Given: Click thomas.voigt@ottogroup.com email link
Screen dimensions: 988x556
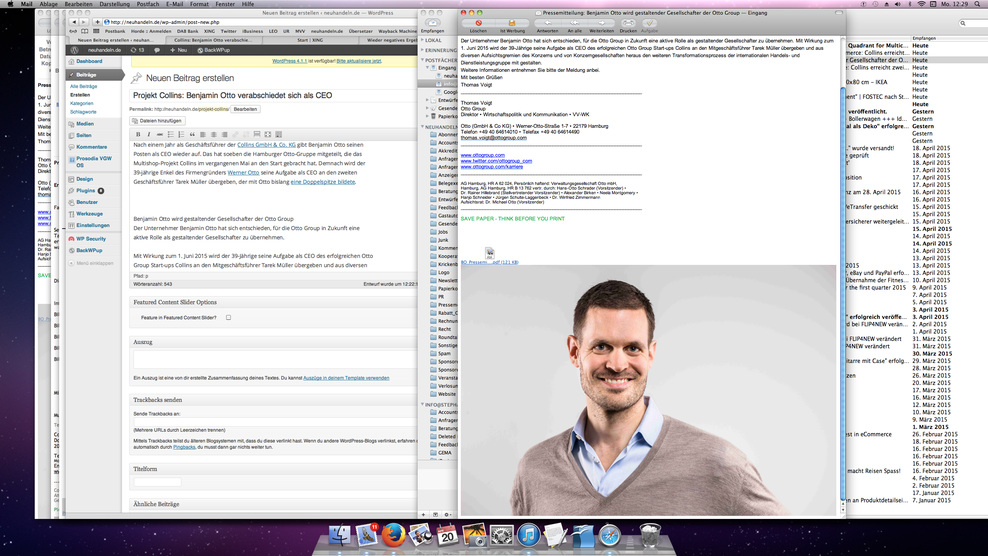Looking at the screenshot, I should coord(493,137).
